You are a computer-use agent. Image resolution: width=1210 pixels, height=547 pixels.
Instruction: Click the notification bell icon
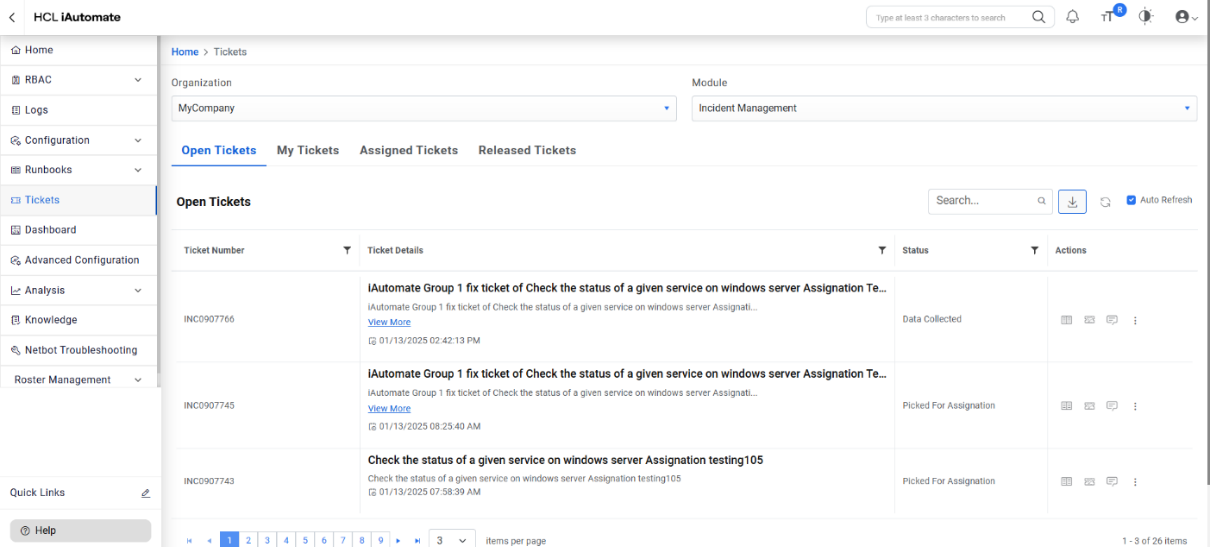click(x=1073, y=17)
